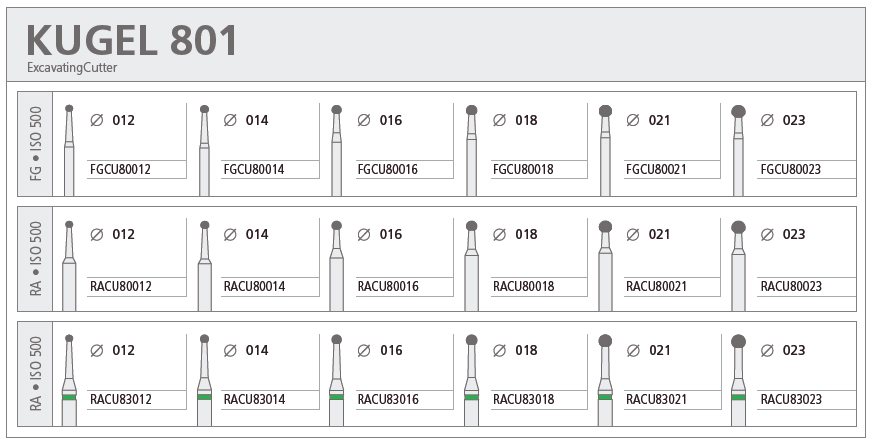Image resolution: width=873 pixels, height=447 pixels.
Task: Click the FG 012 bur illustration
Action: (x=69, y=150)
